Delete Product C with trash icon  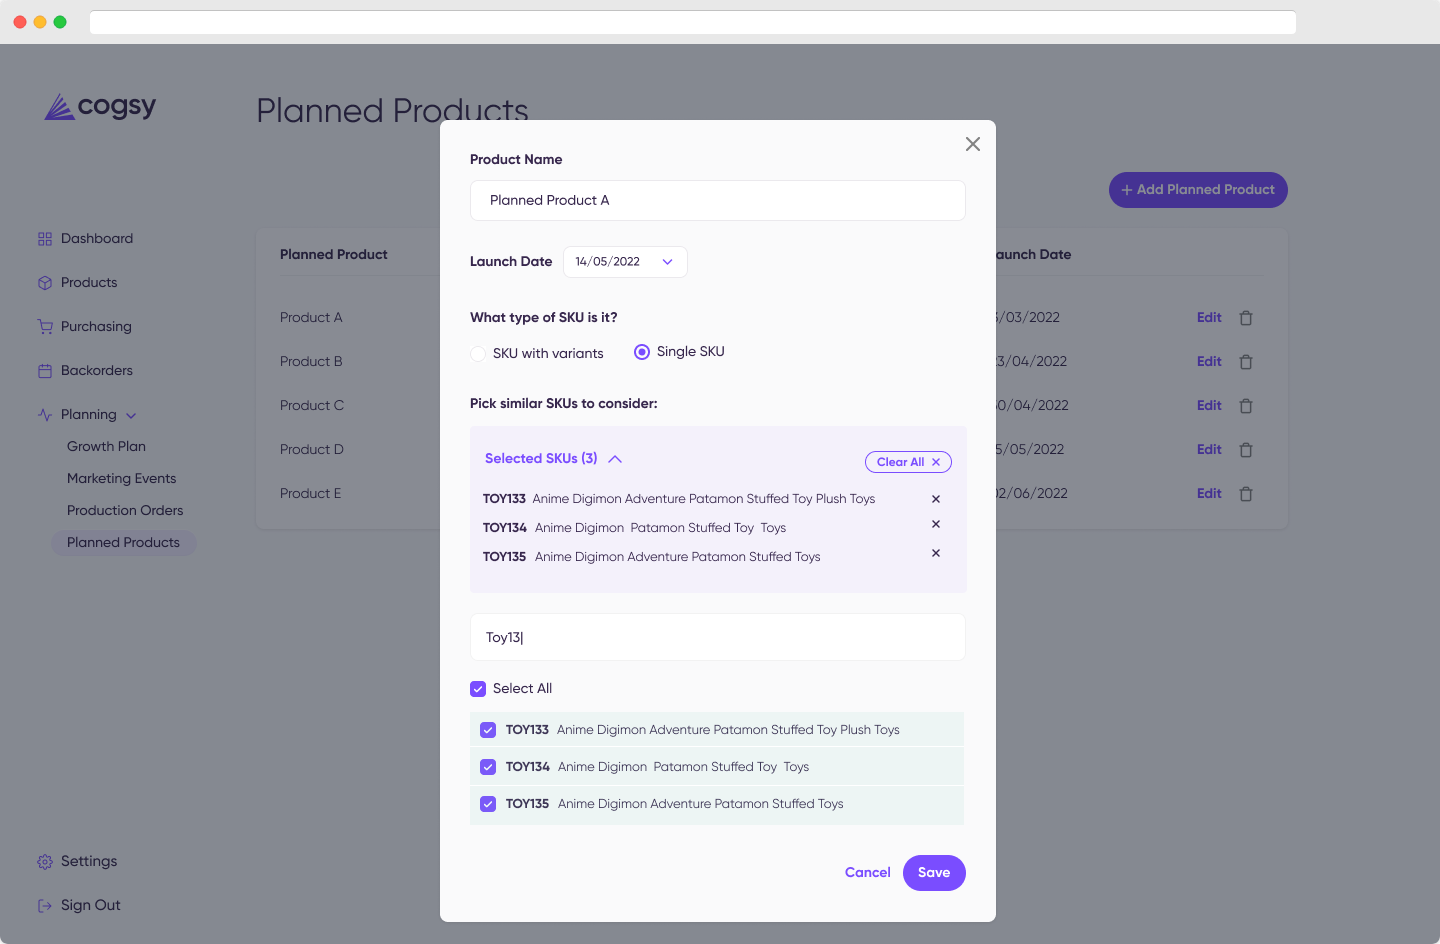(x=1246, y=406)
